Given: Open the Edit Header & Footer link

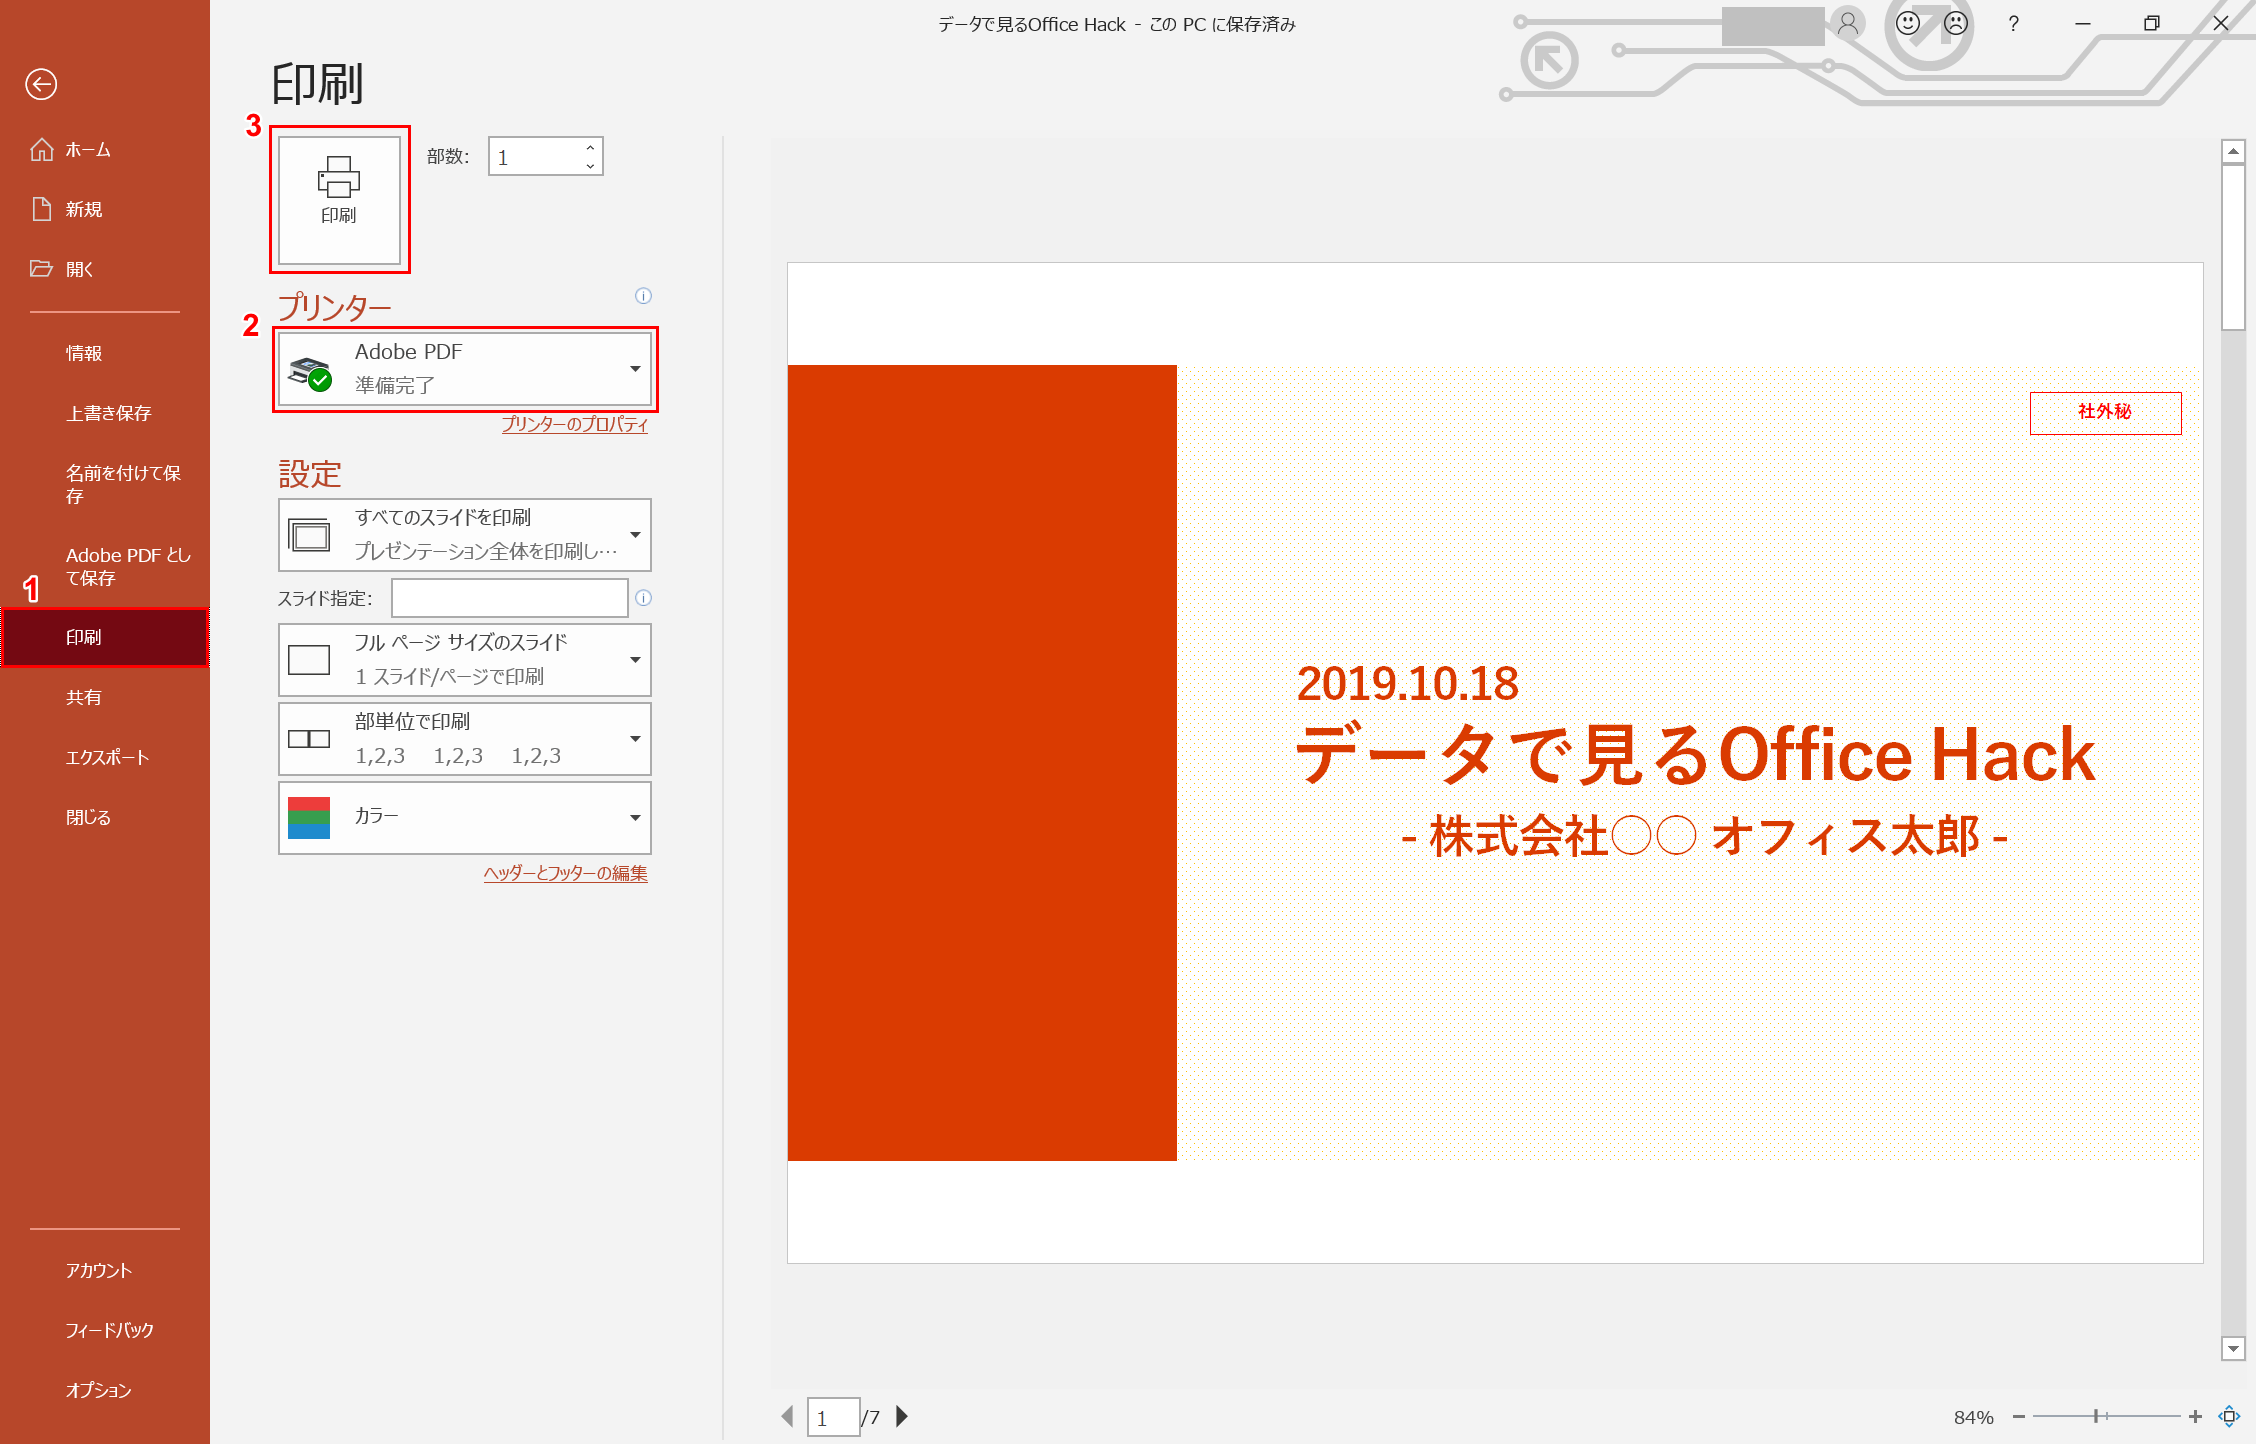Looking at the screenshot, I should point(565,873).
